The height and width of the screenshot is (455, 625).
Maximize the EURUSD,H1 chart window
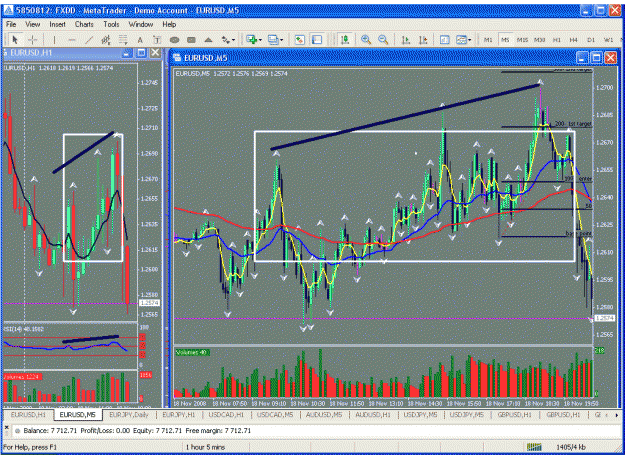coord(141,53)
